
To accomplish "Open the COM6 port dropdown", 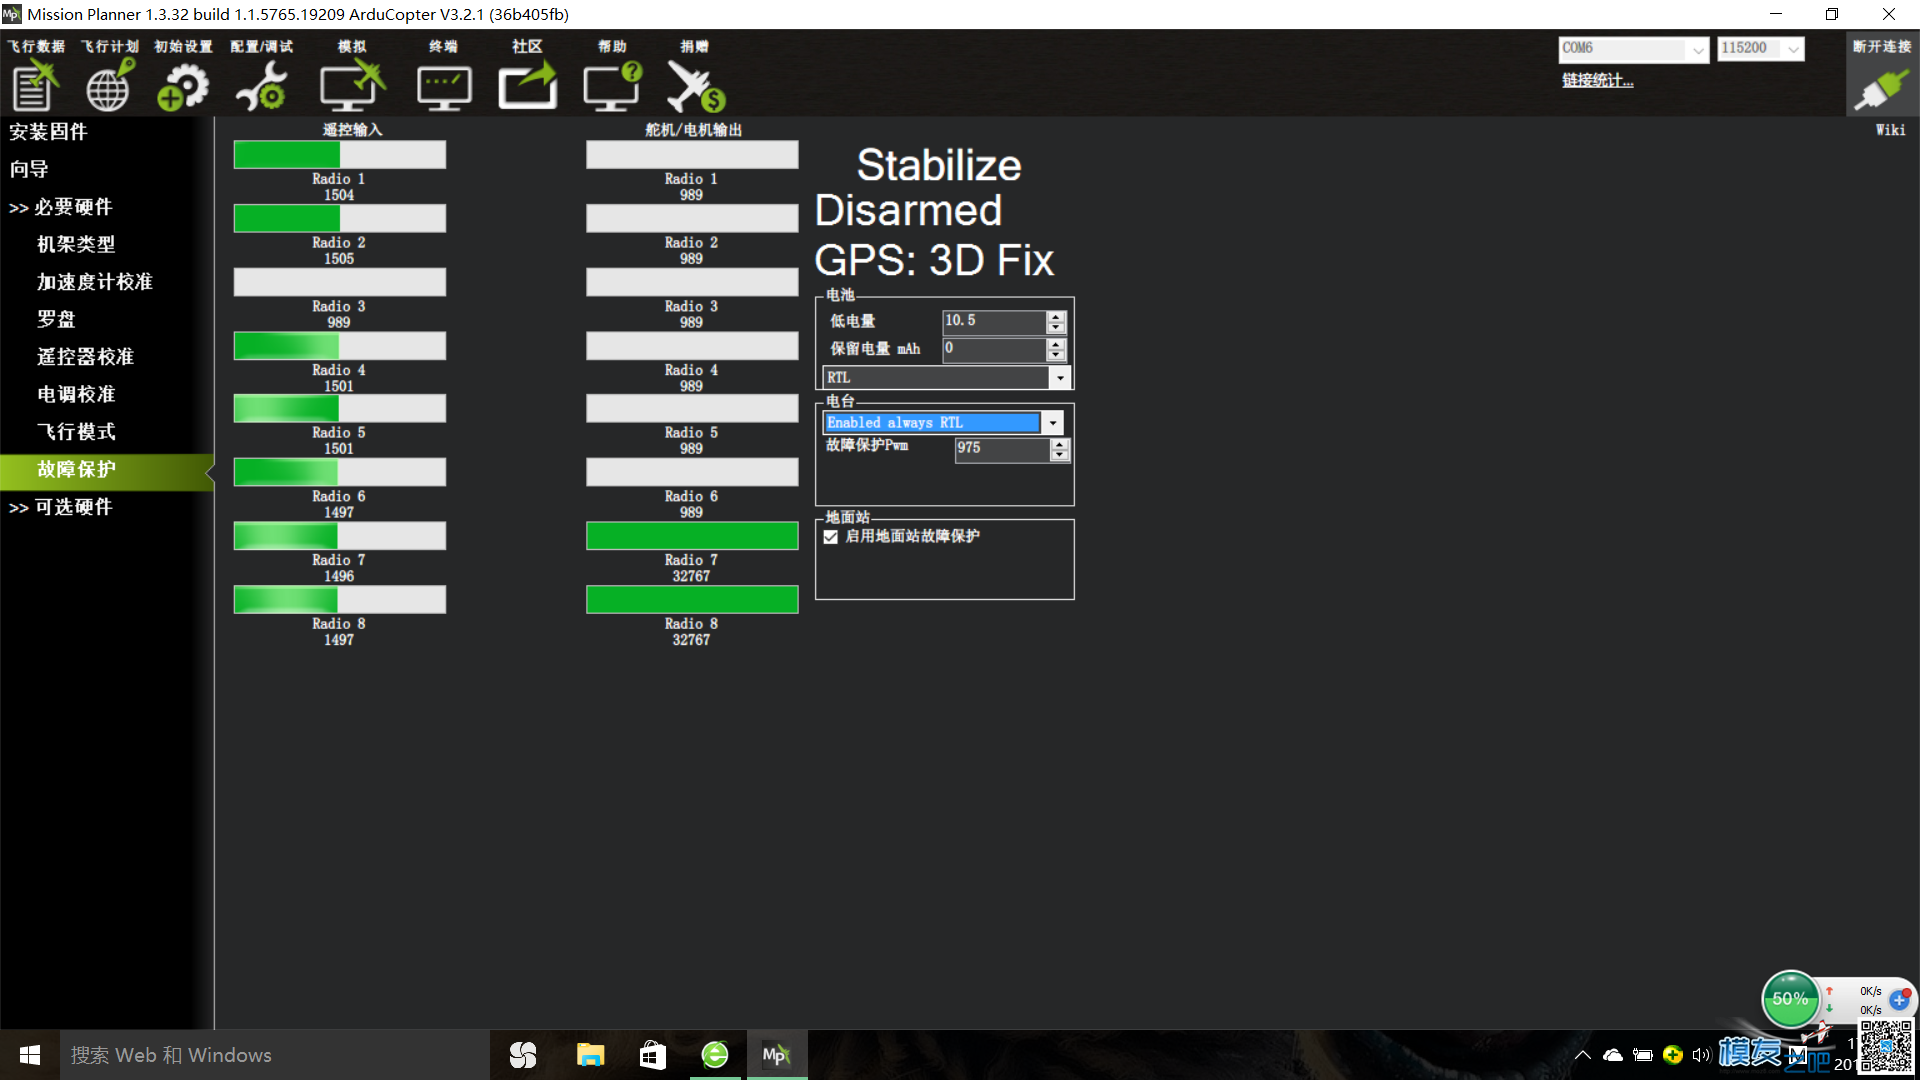I will pyautogui.click(x=1698, y=48).
